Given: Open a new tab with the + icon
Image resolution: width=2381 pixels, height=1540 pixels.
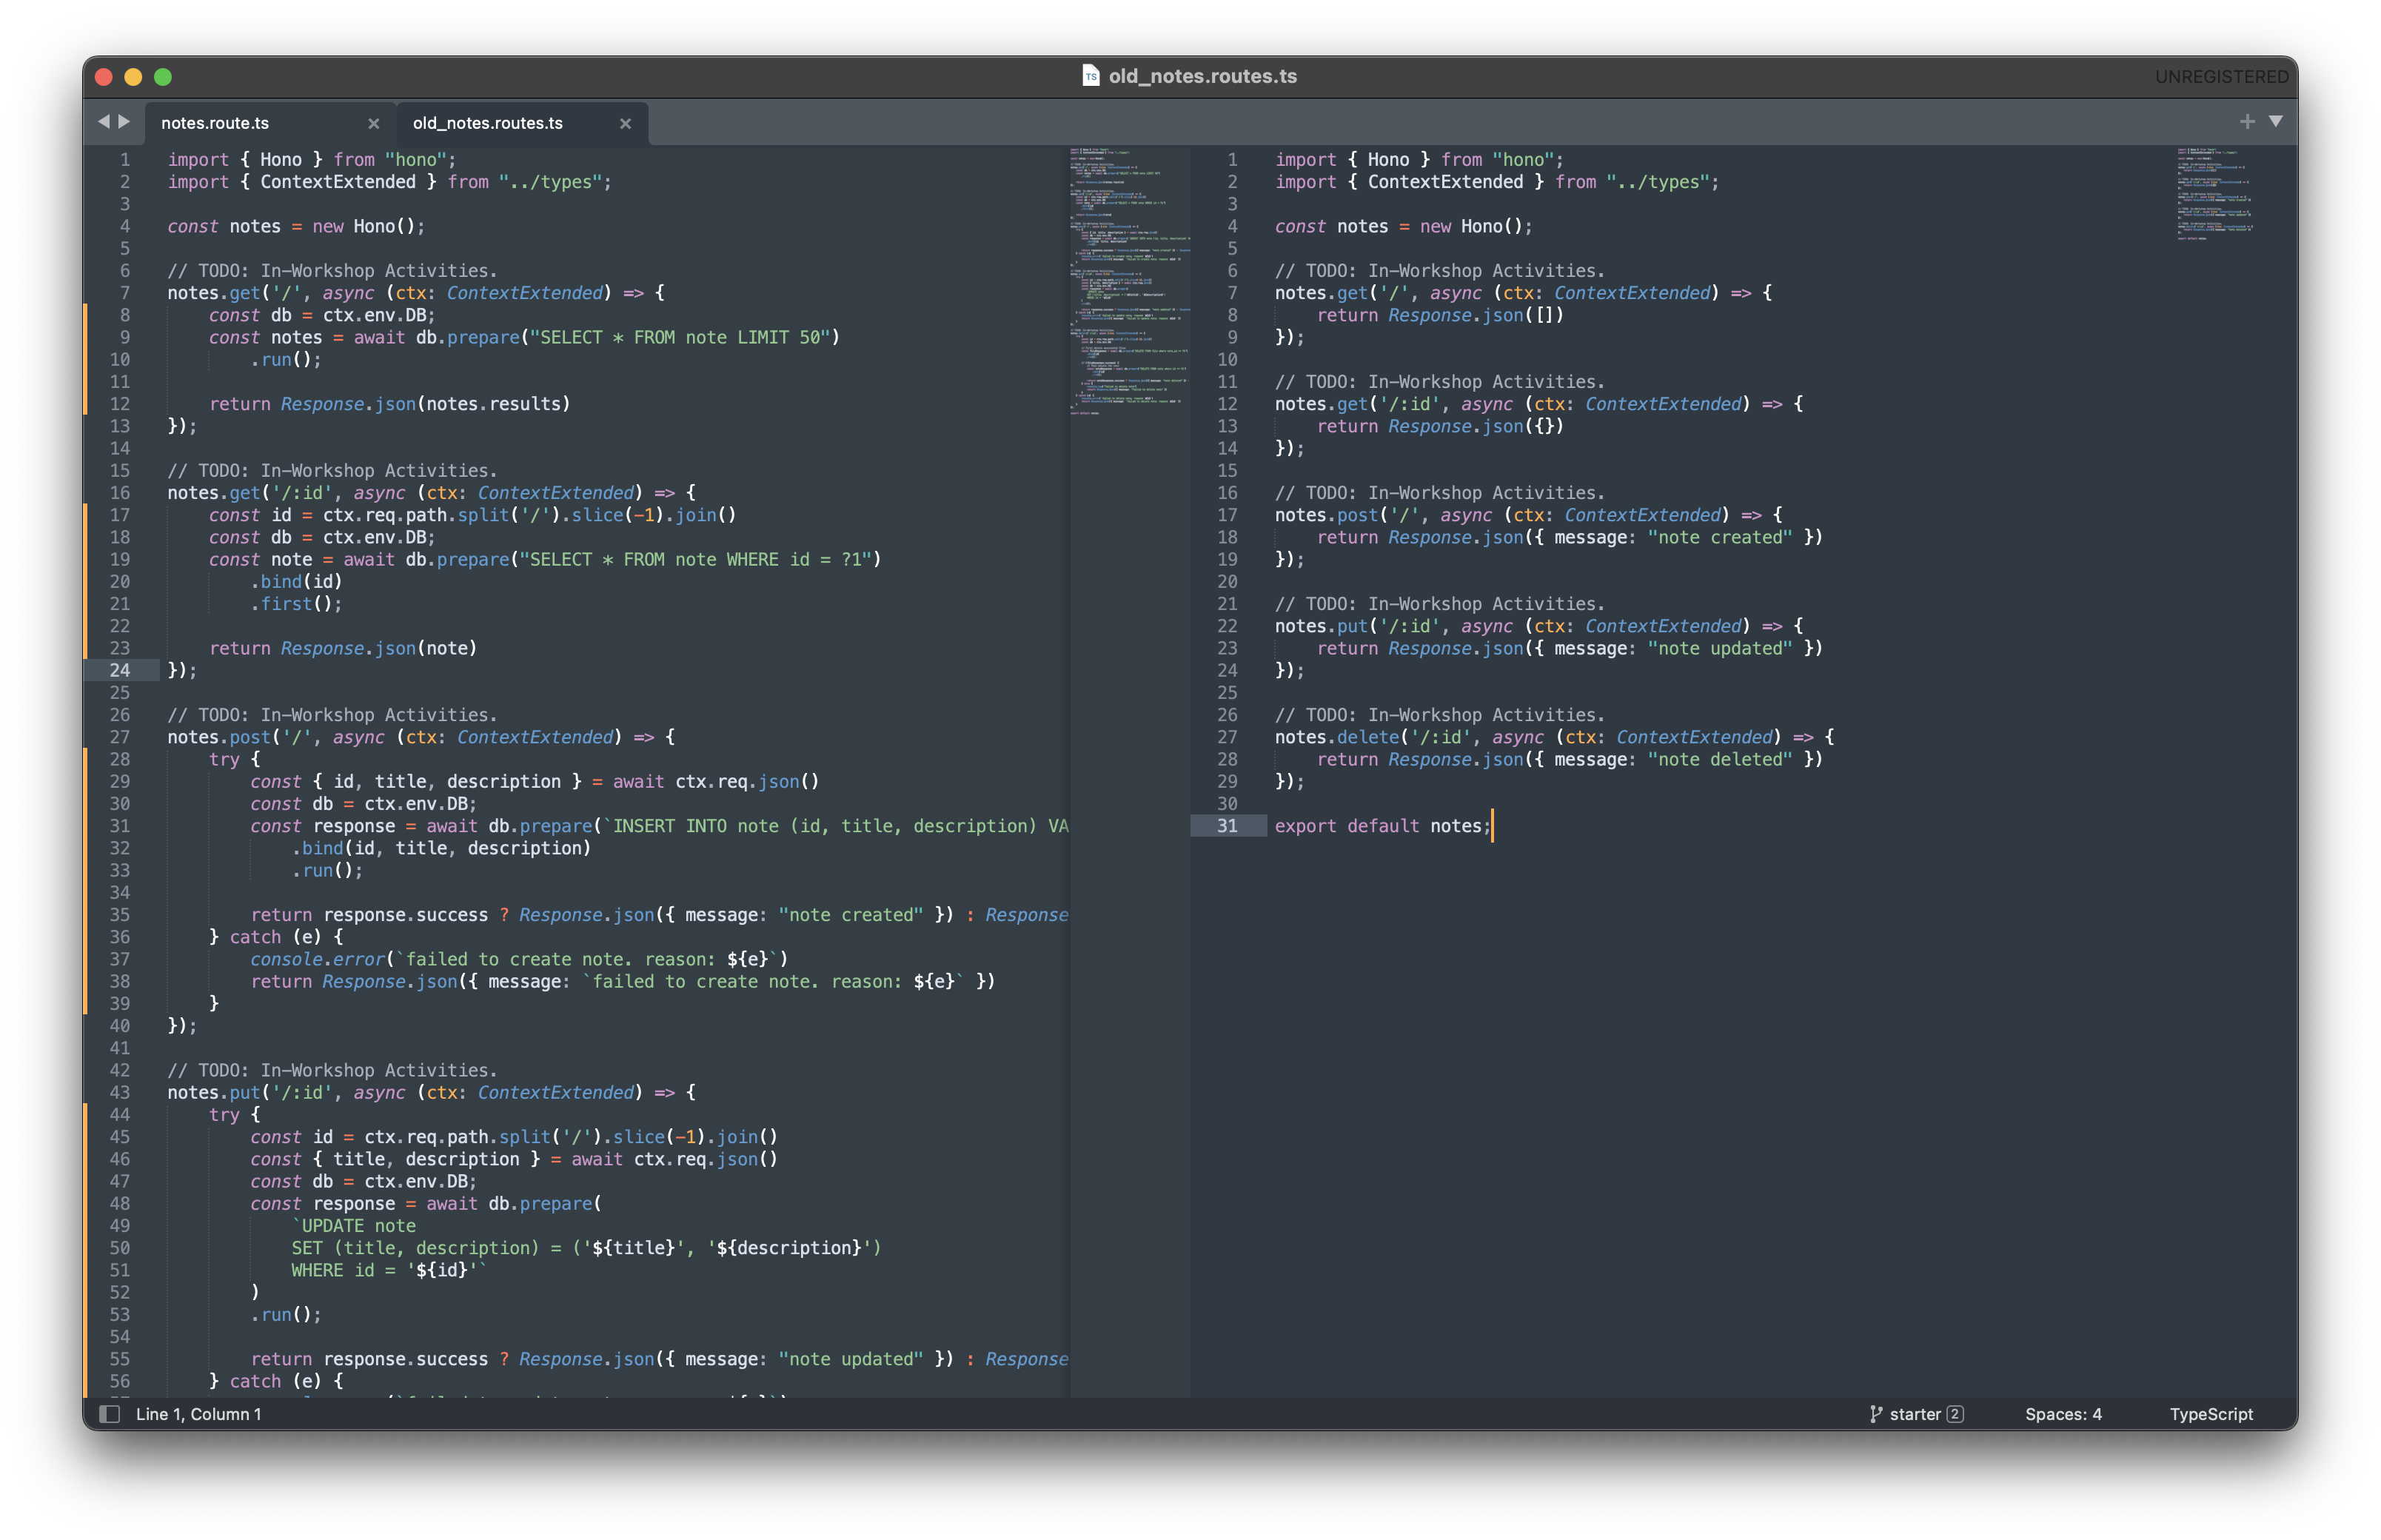Looking at the screenshot, I should [2246, 121].
